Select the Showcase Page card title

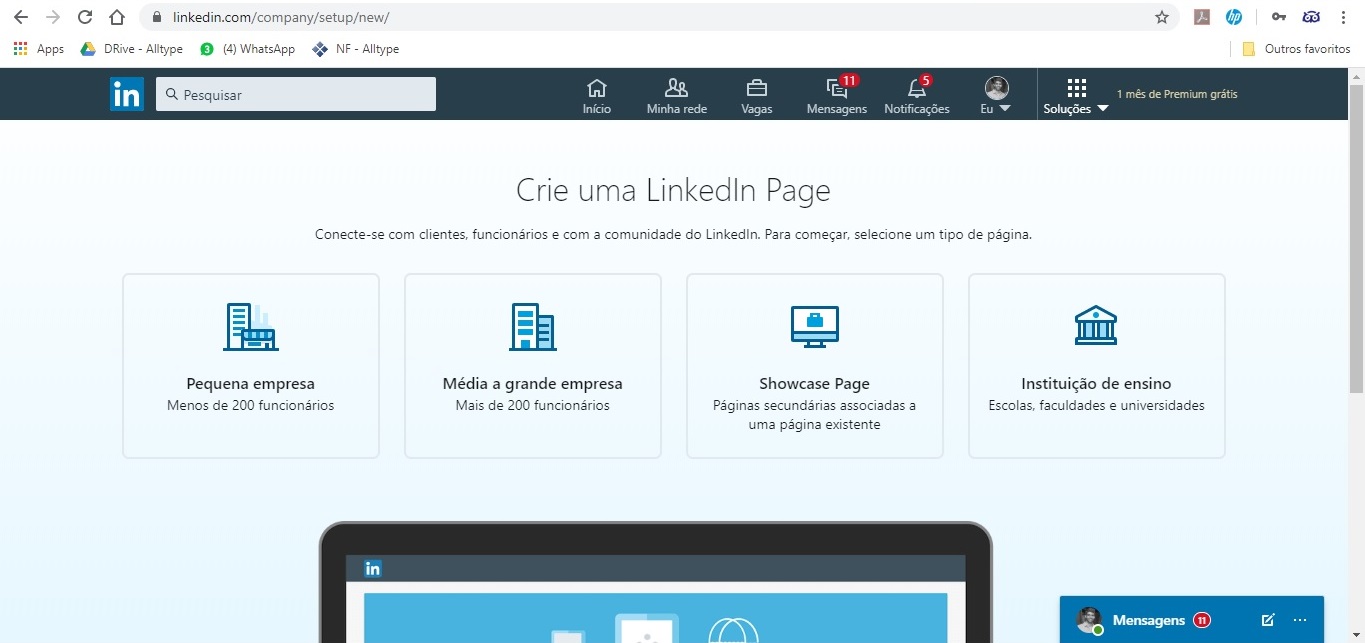coord(814,384)
